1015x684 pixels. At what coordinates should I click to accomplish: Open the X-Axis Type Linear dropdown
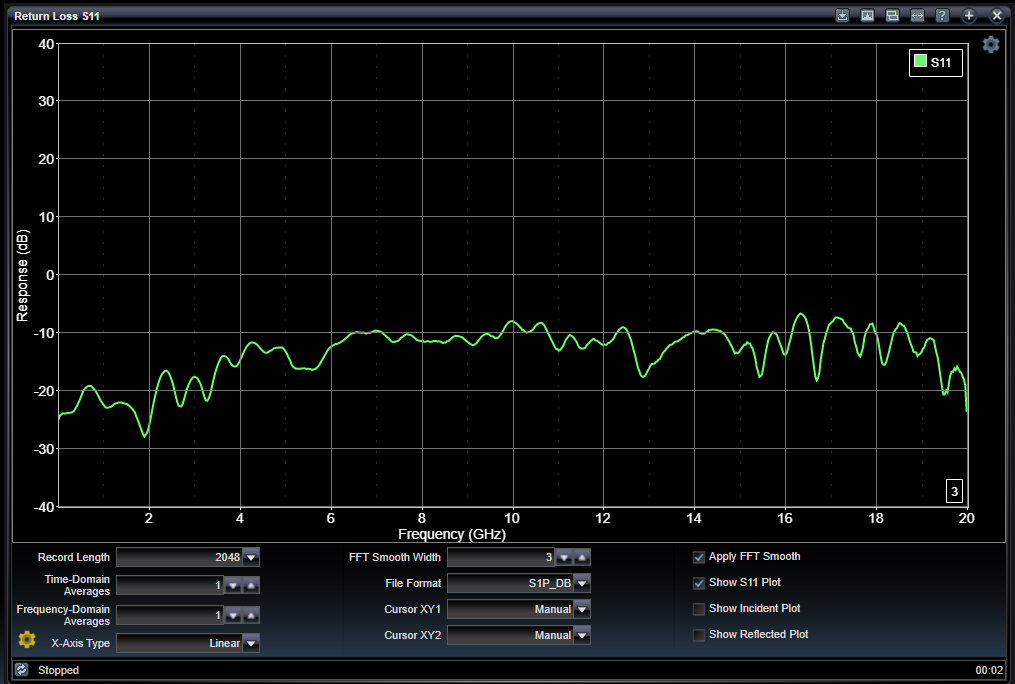(251, 643)
